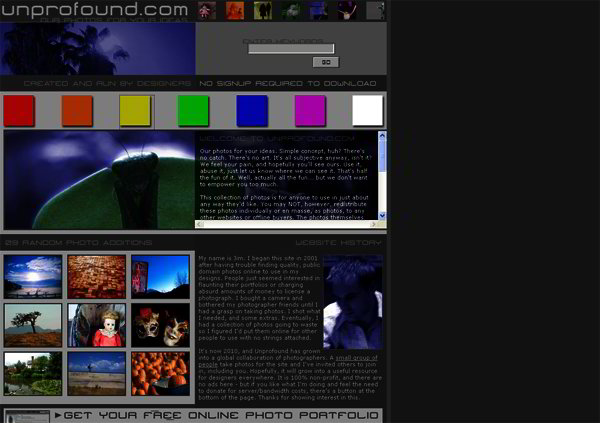Click the 'Random Photo Additions' heading

[78, 243]
